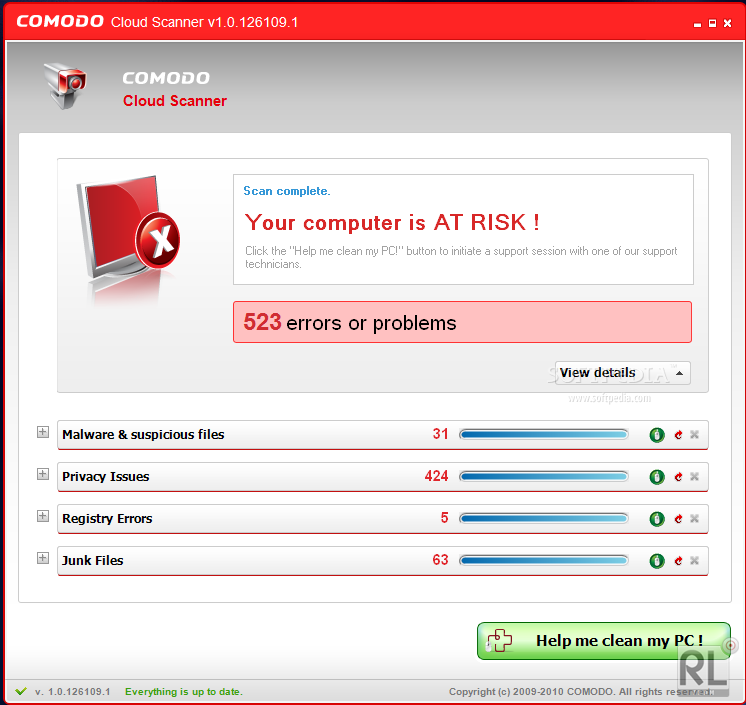Viewport: 746px width, 705px height.
Task: Expand the Junk Files section
Action: coord(43,559)
